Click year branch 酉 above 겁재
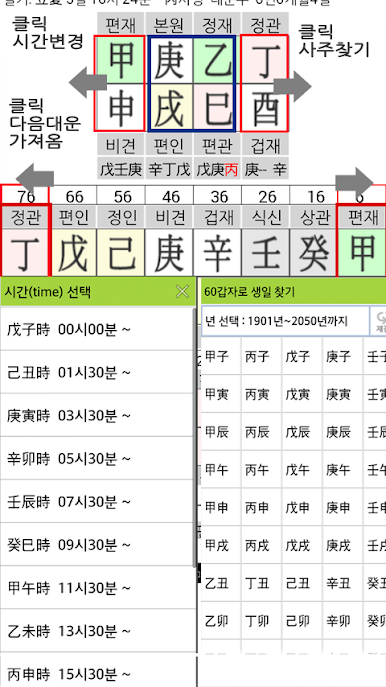 pyautogui.click(x=264, y=107)
